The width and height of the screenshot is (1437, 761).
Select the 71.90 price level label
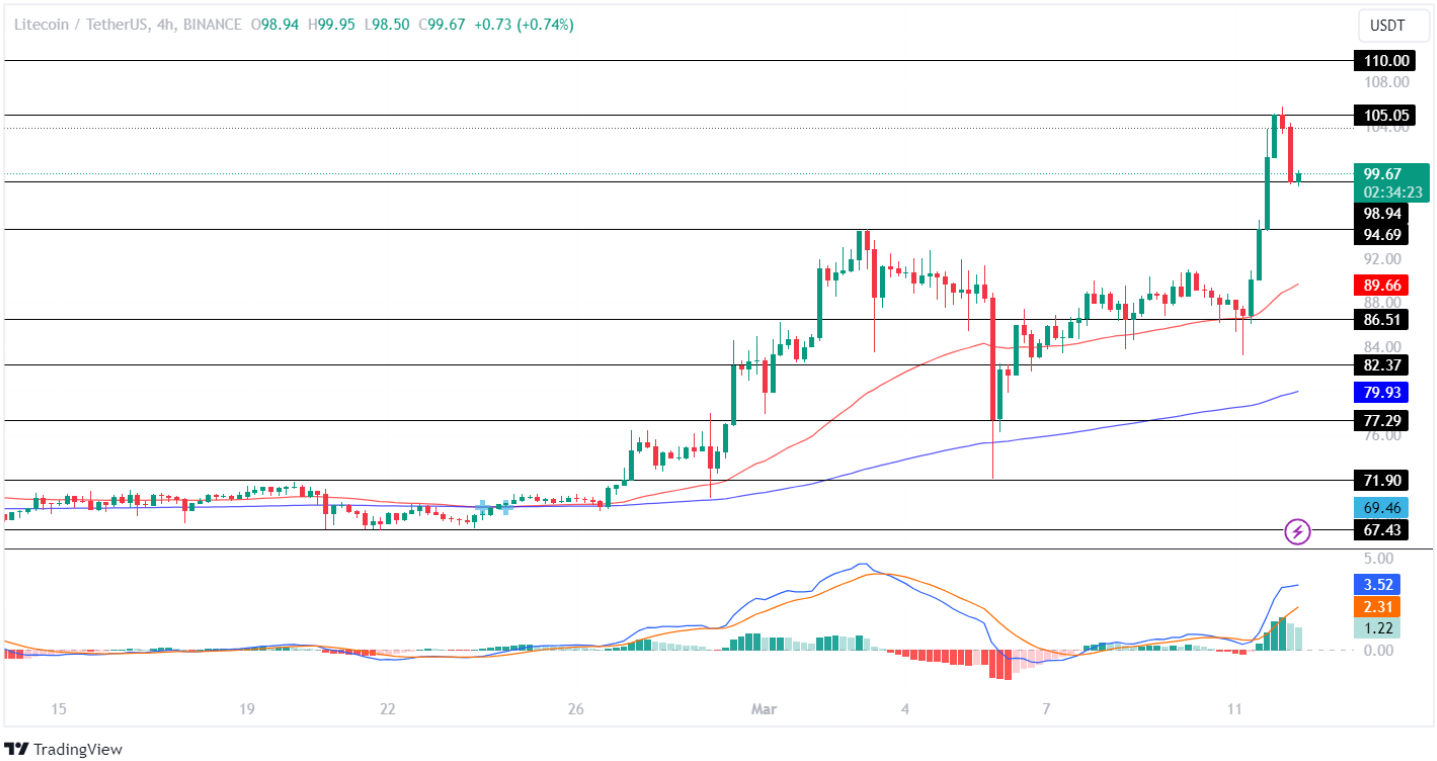(x=1380, y=480)
